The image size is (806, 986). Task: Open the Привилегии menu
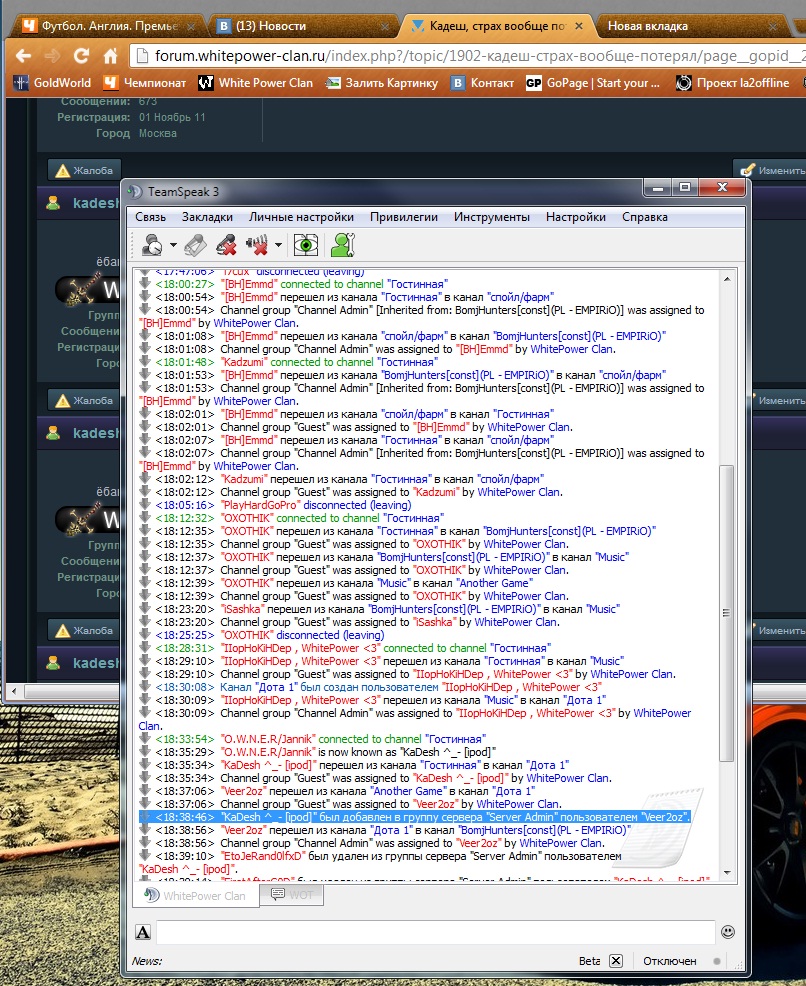pyautogui.click(x=404, y=217)
